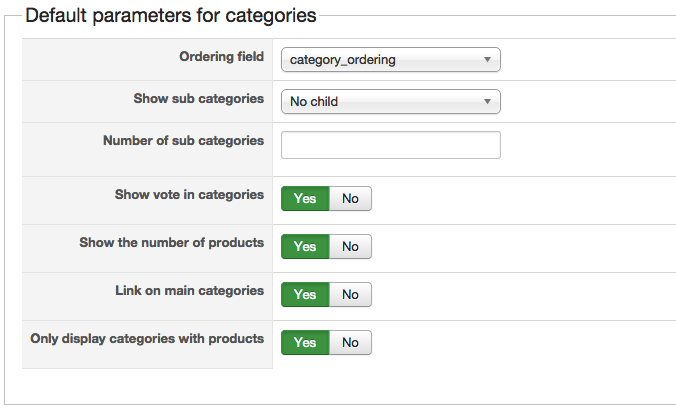Disable Show the number of products

(350, 247)
